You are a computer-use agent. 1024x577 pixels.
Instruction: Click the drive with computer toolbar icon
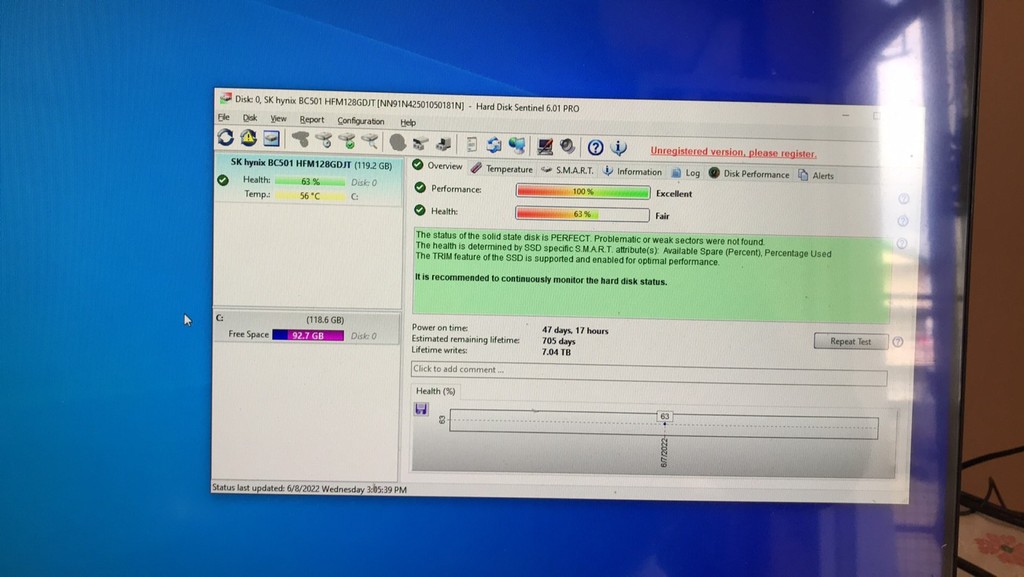click(443, 144)
